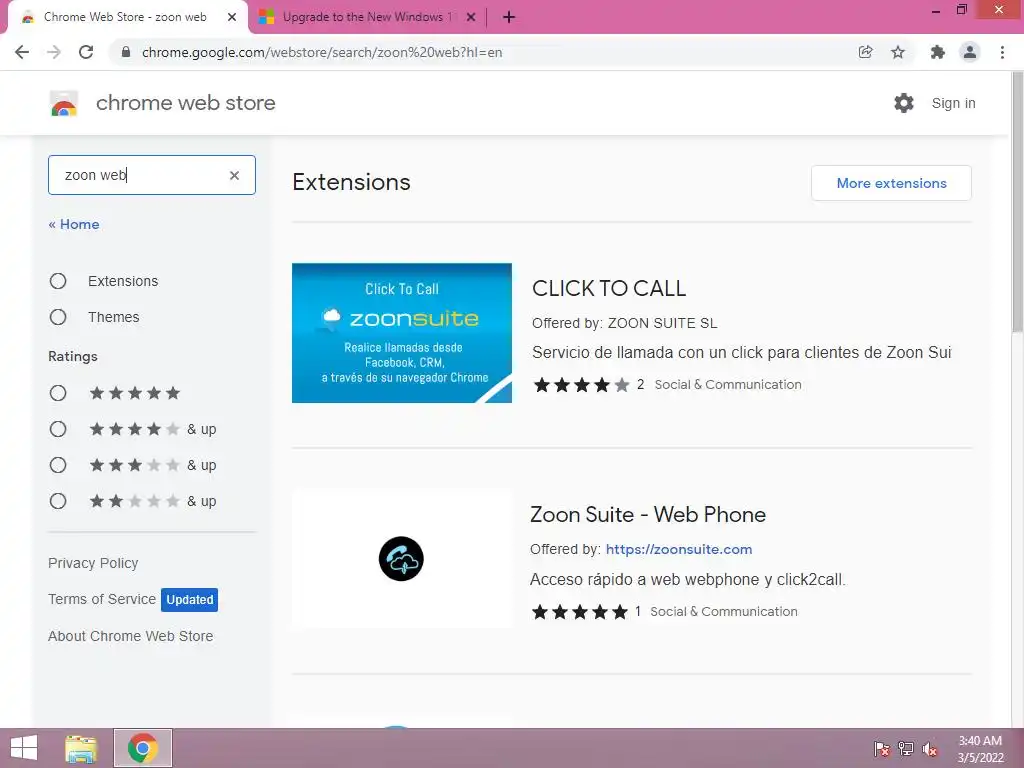1024x768 pixels.
Task: Click the Extensions section heading
Action: (351, 182)
